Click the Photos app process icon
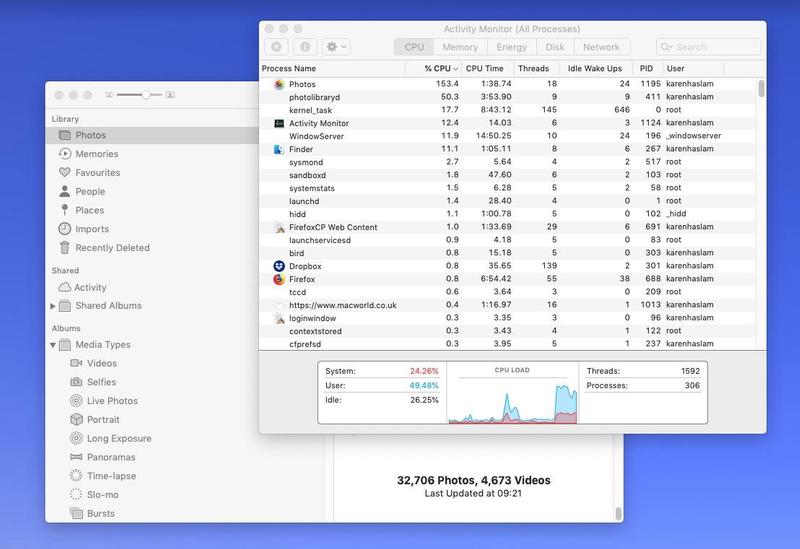 [279, 84]
